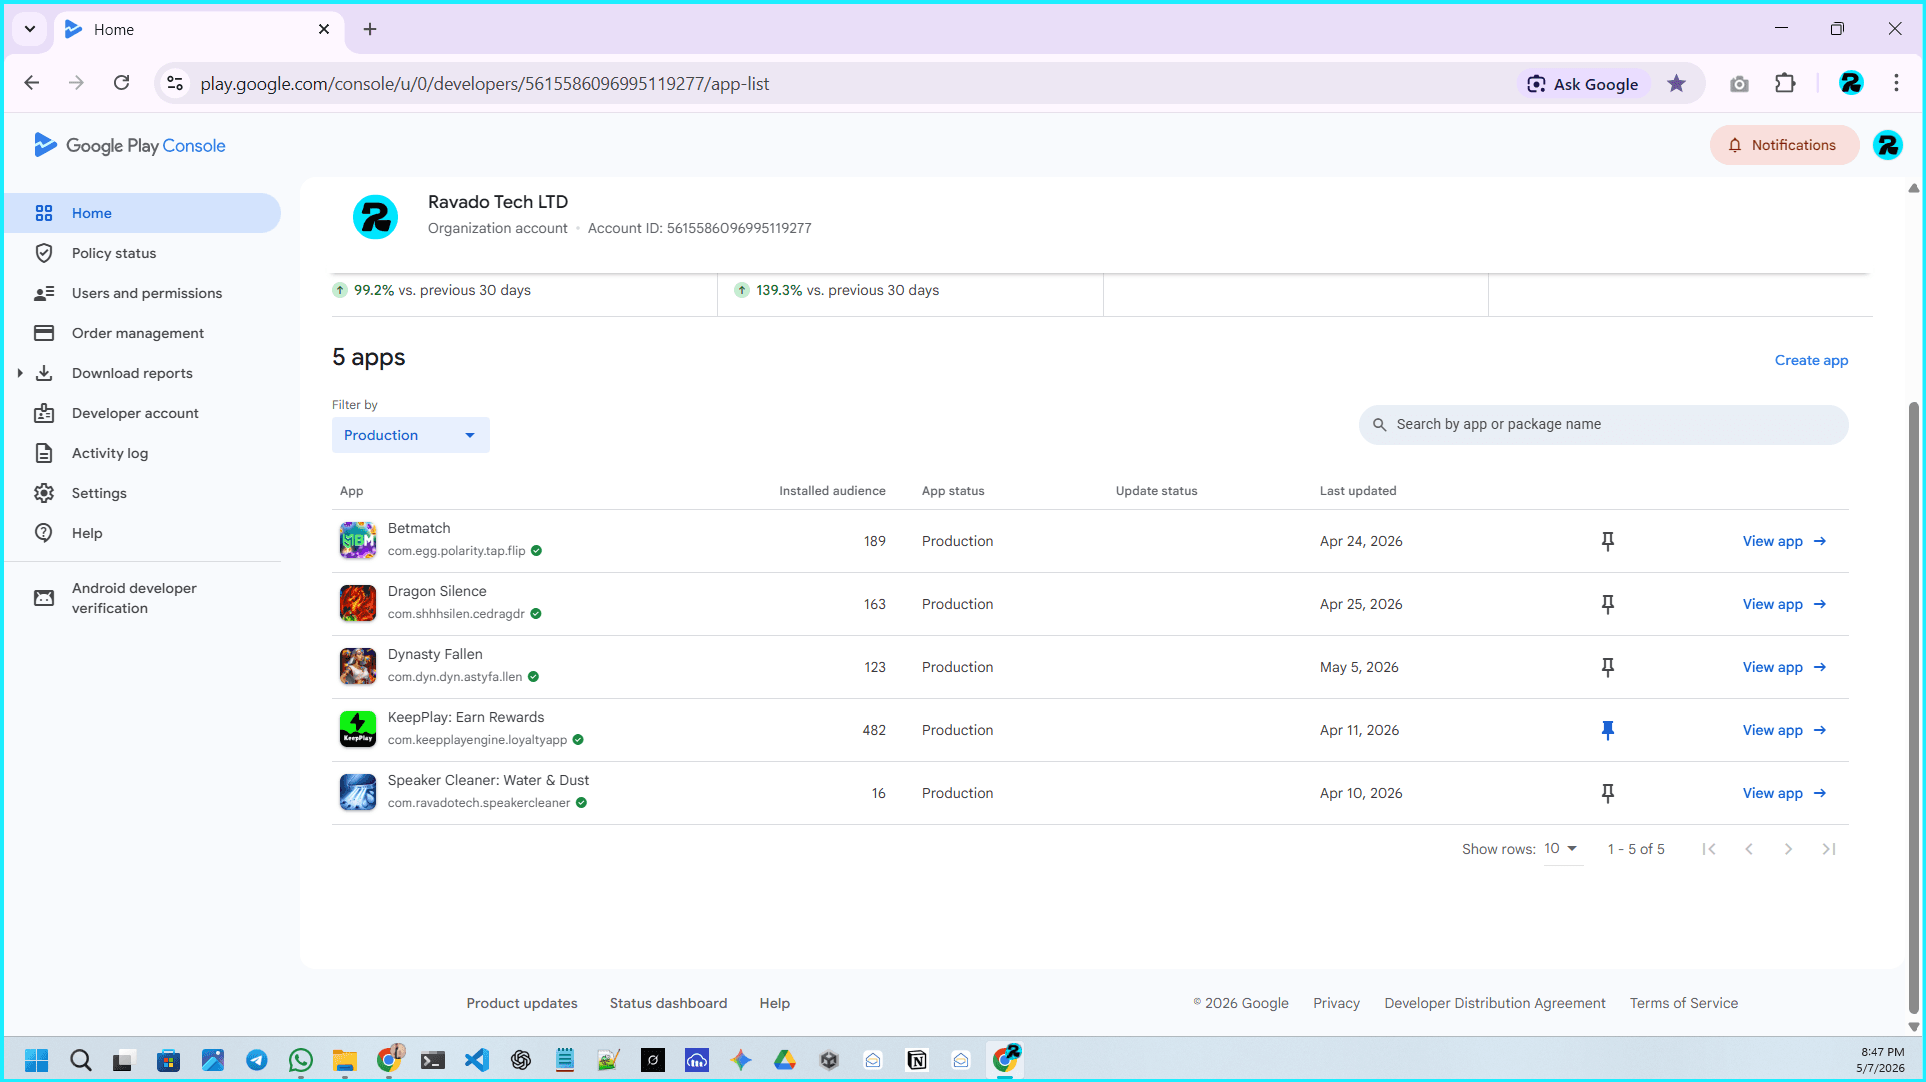Viewport: 1926px width, 1082px height.
Task: View app for Dragon Silence
Action: [1784, 604]
